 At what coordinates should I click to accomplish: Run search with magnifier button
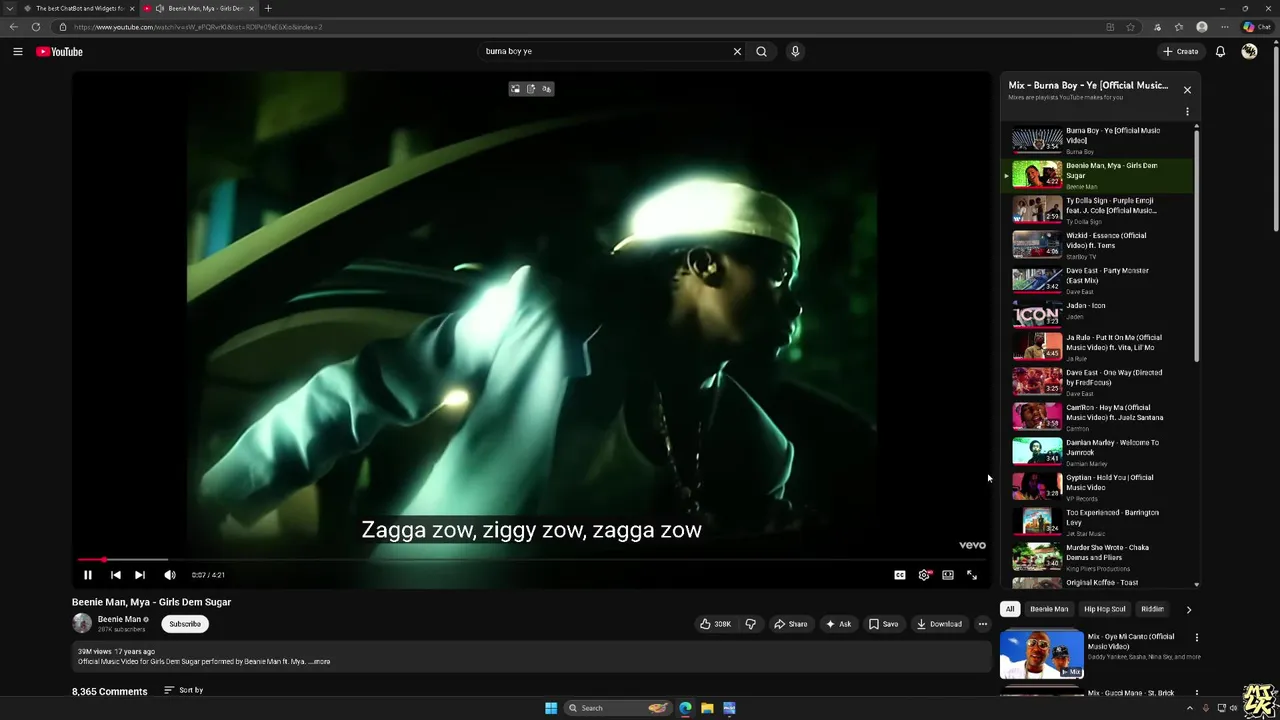point(761,52)
